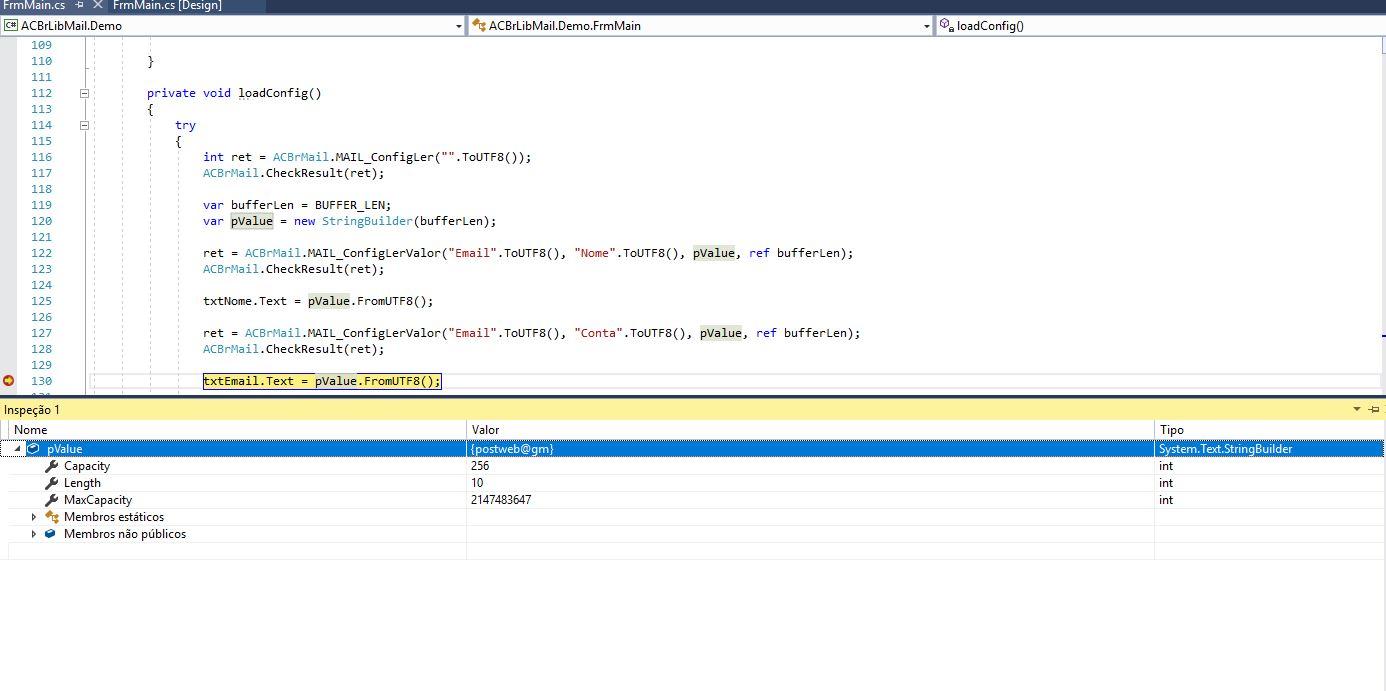Viewport: 1386px width, 691px height.
Task: Collapse the loadConfig method outline at line 112
Action: (x=84, y=93)
